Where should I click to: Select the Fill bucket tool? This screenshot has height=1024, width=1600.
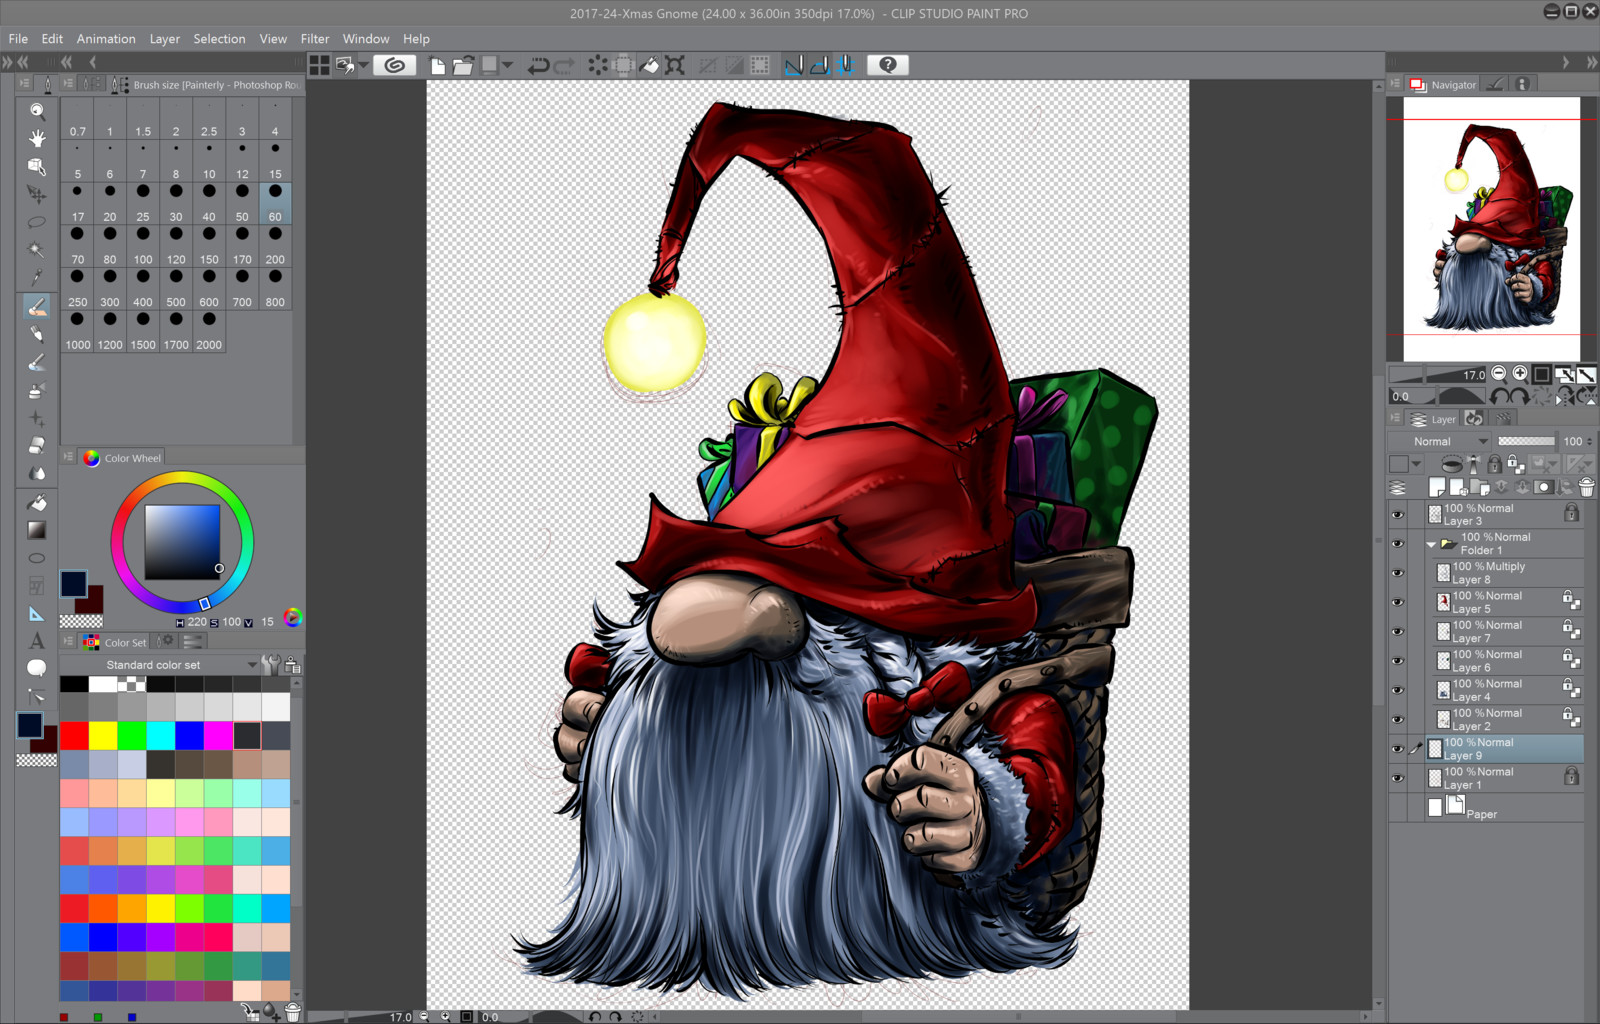37,502
